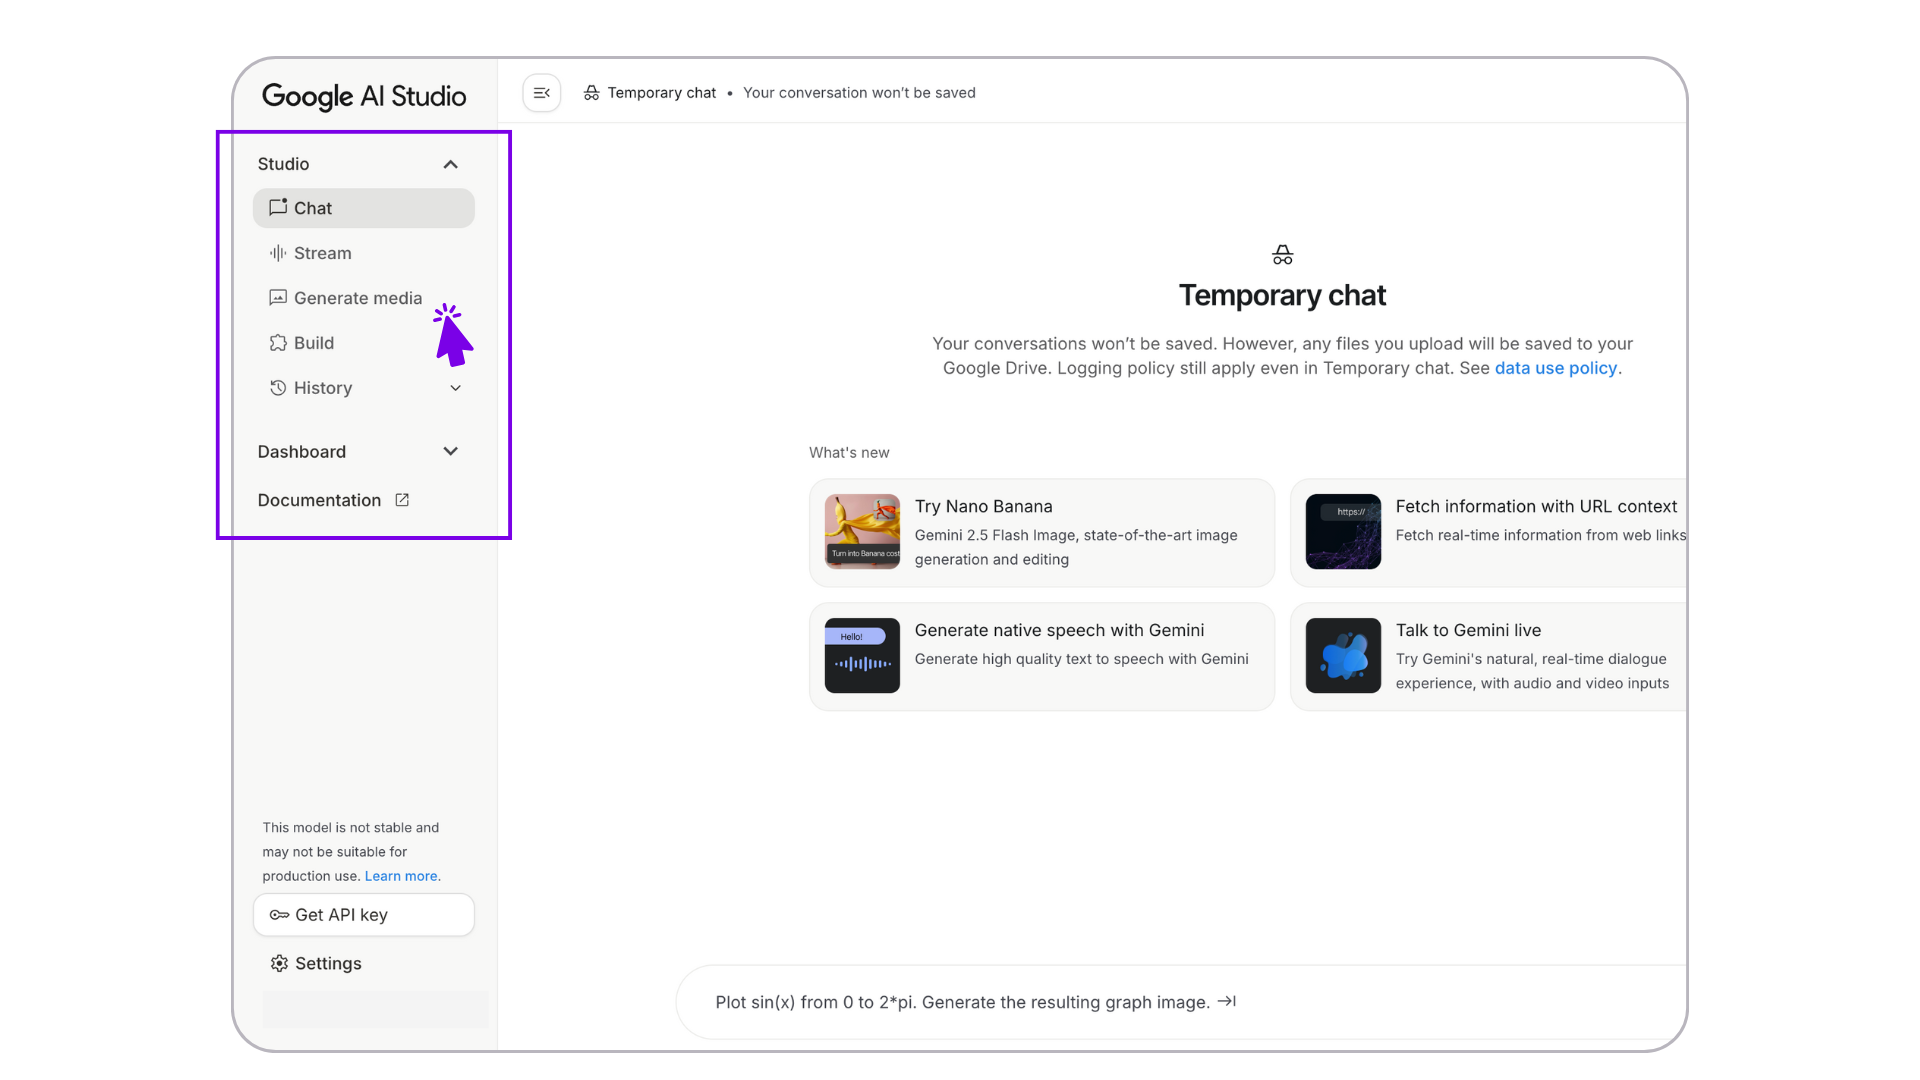1920x1080 pixels.
Task: Click the Generate media image icon
Action: coord(278,298)
